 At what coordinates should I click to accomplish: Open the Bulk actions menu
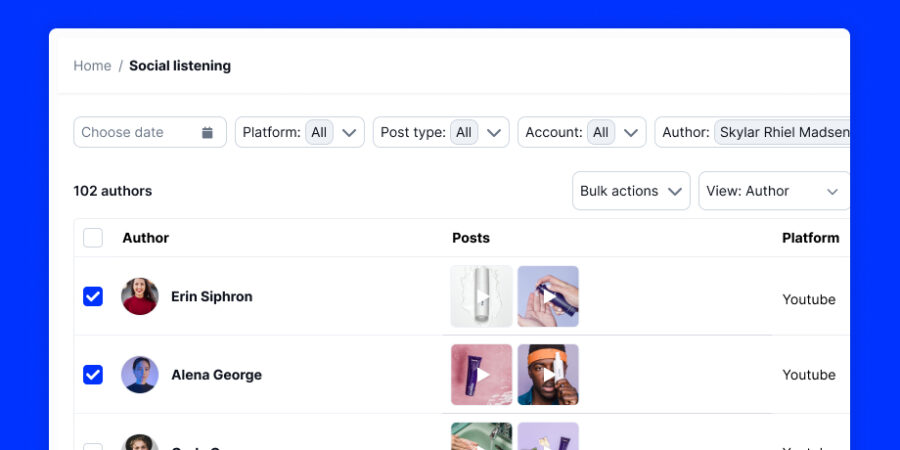pyautogui.click(x=631, y=191)
